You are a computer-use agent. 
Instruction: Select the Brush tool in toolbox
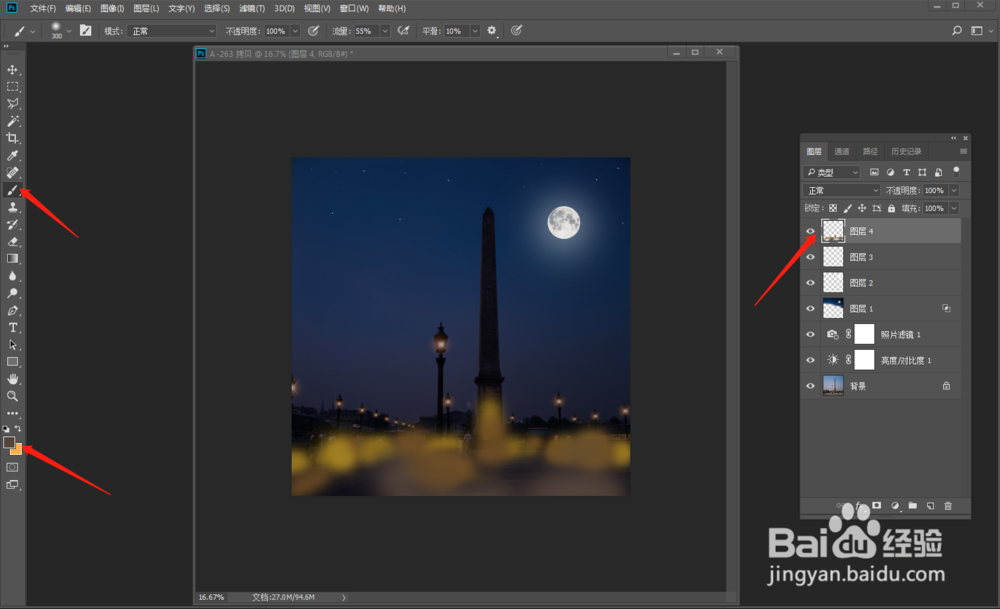pyautogui.click(x=12, y=190)
